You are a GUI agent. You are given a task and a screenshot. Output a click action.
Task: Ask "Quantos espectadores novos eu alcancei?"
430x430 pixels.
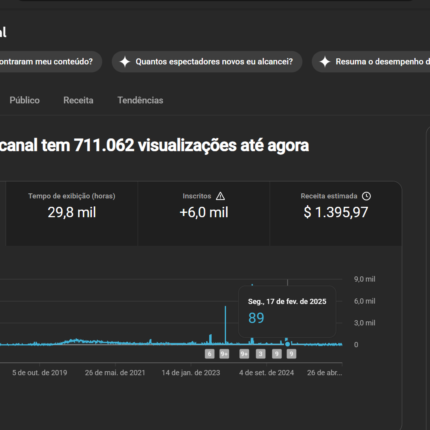(x=207, y=62)
